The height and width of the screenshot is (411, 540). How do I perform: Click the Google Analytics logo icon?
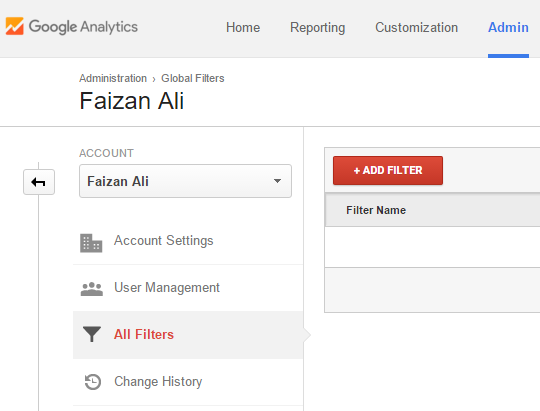click(x=14, y=26)
